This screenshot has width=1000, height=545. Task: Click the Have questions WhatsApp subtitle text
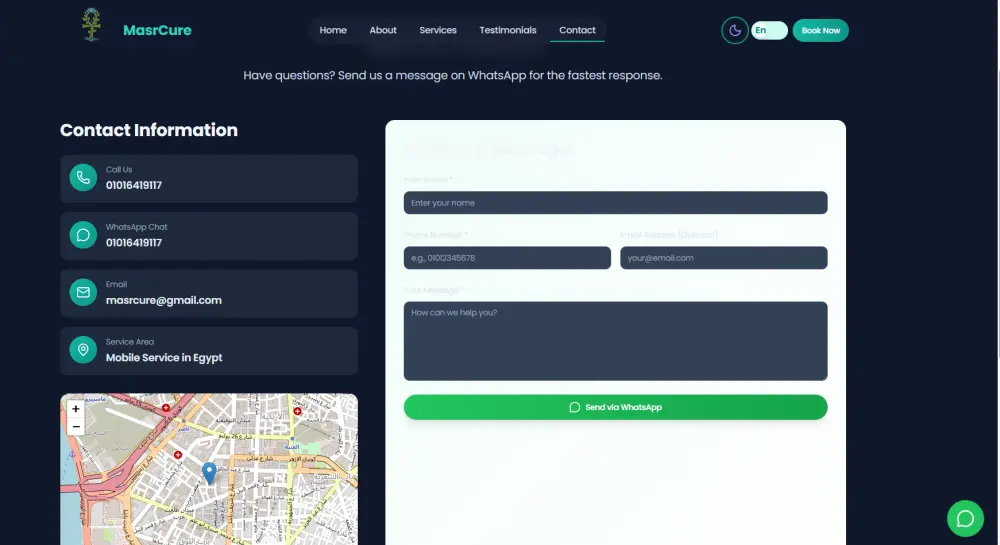pos(453,75)
